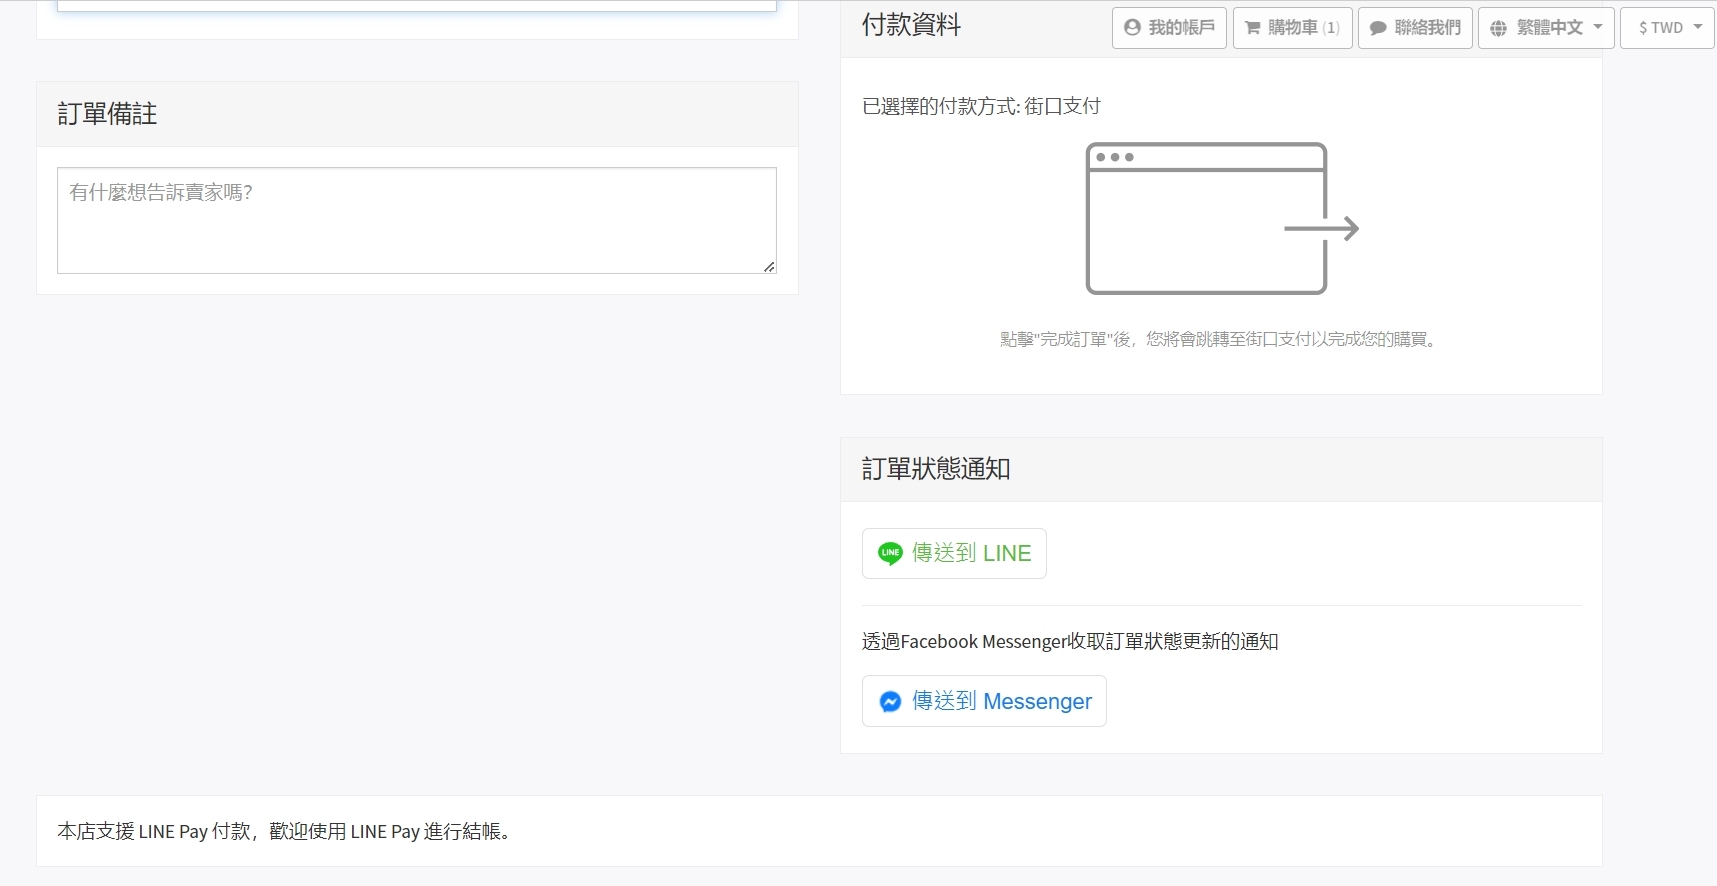Click the resize handle of the notes box

click(768, 266)
